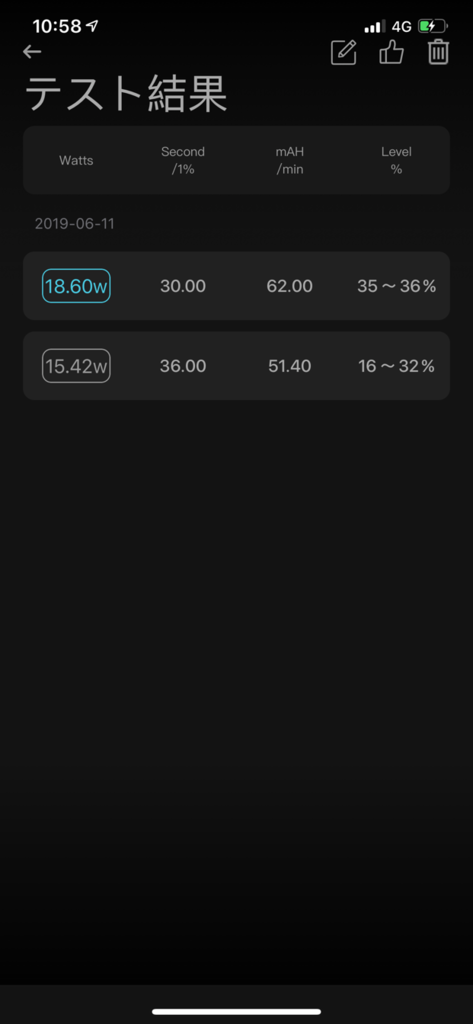Select the 15.42w result badge
This screenshot has width=473, height=1024.
[76, 366]
